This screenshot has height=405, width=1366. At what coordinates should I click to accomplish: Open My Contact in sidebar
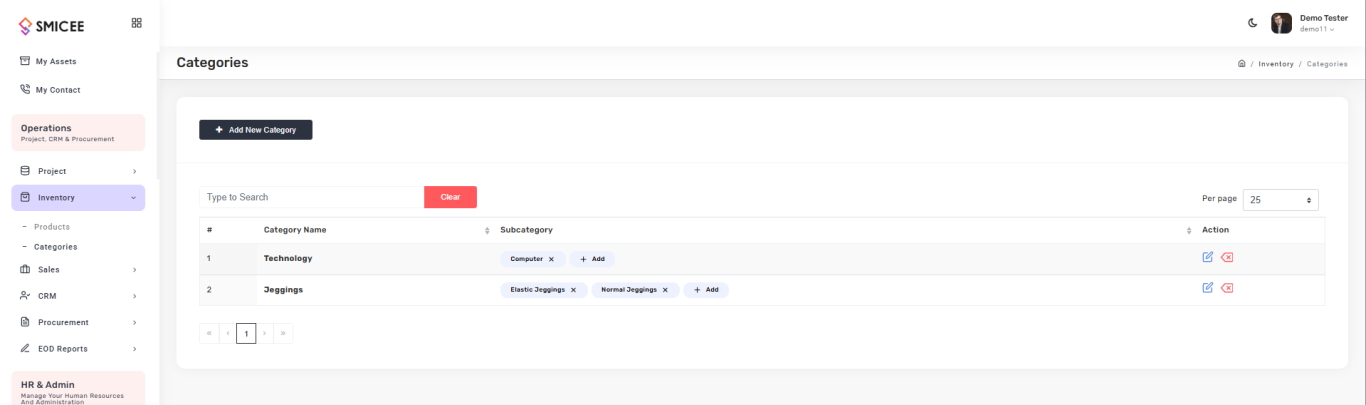(58, 90)
